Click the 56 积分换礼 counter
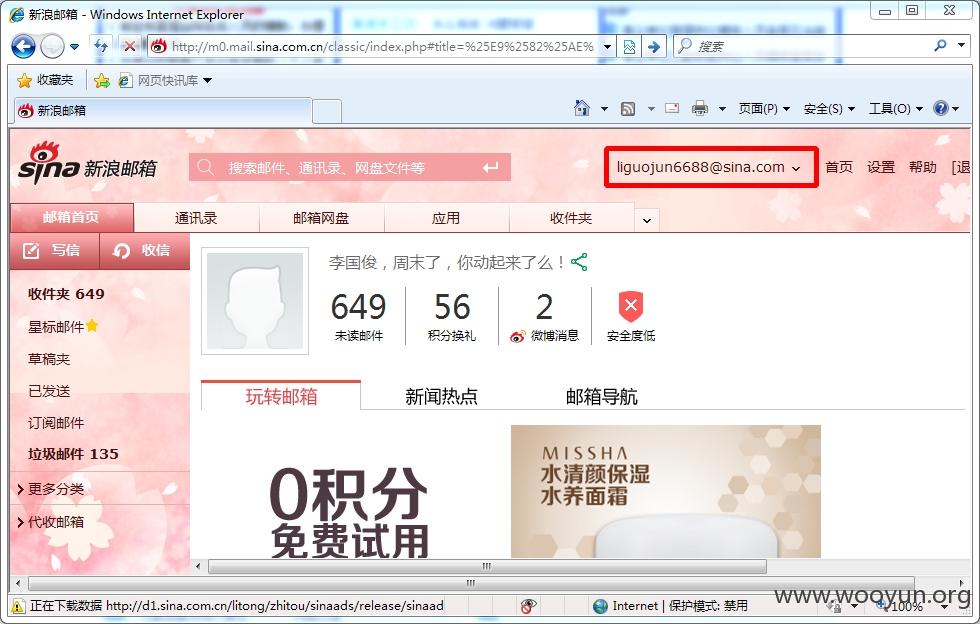Image resolution: width=980 pixels, height=624 pixels. pyautogui.click(x=452, y=316)
